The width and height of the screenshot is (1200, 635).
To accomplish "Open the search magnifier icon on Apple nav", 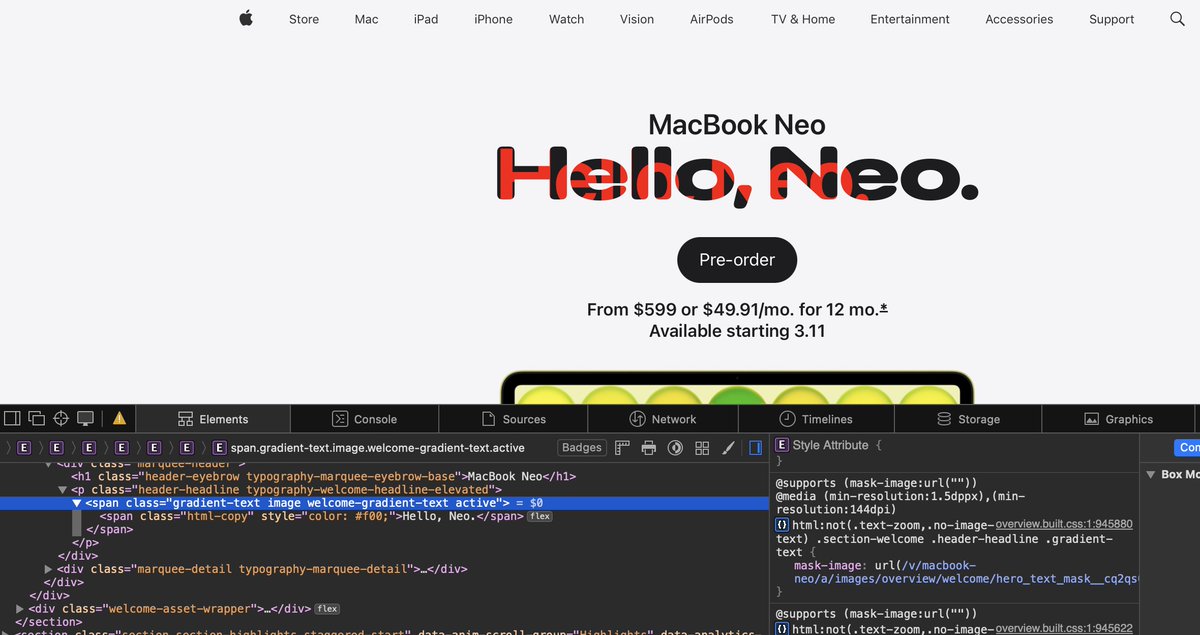I will coord(1177,19).
